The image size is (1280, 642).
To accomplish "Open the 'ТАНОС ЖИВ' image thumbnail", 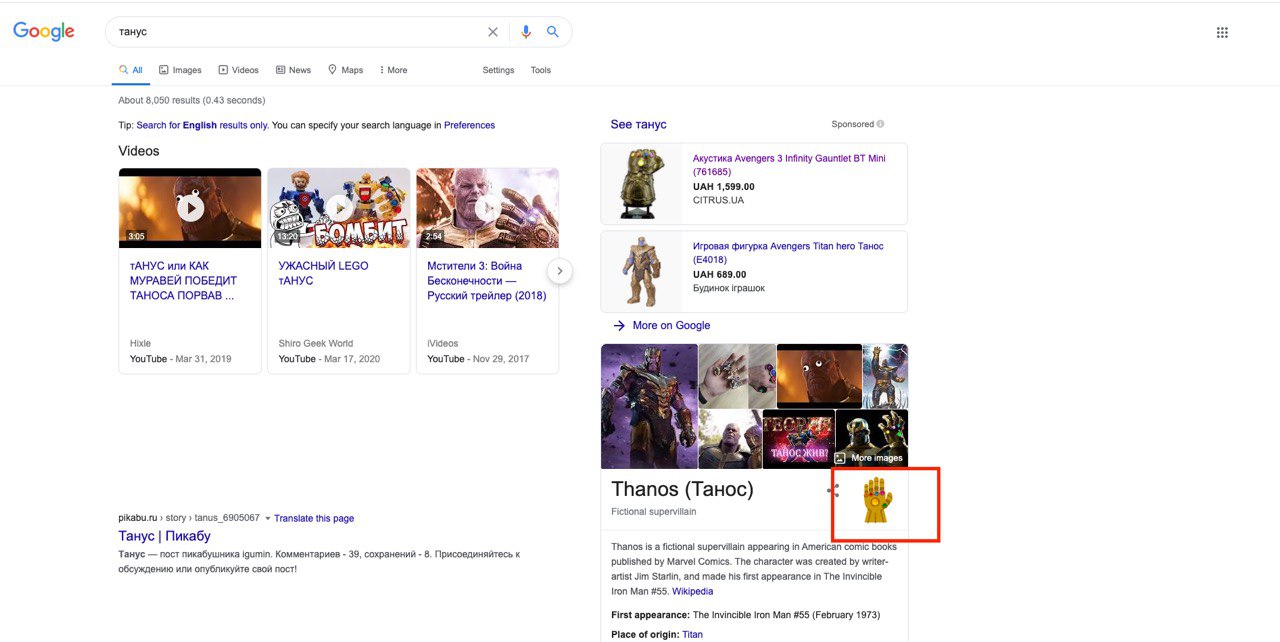I will pyautogui.click(x=798, y=439).
